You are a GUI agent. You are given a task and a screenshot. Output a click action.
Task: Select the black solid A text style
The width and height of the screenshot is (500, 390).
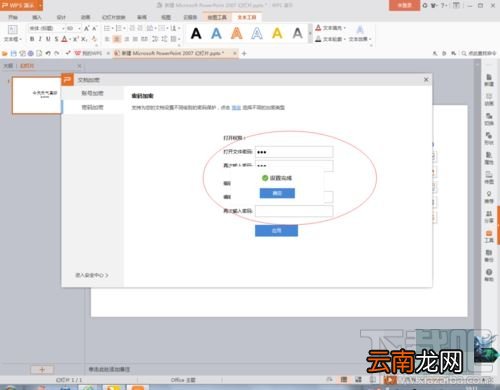click(x=196, y=33)
